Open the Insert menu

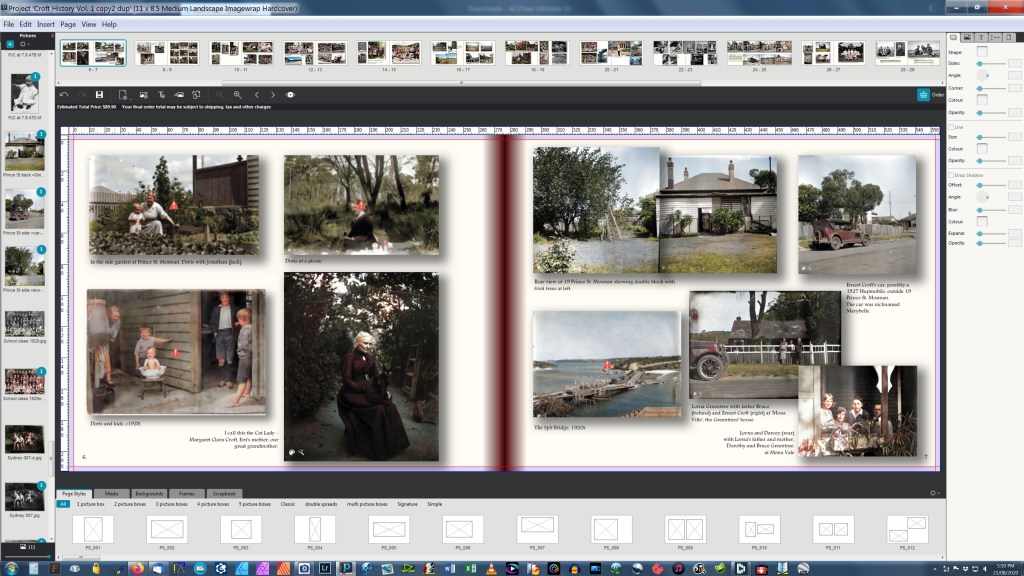[x=46, y=24]
